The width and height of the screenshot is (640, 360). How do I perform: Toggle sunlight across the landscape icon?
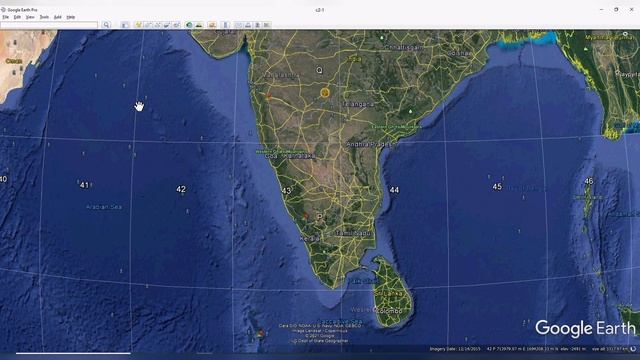[199, 25]
